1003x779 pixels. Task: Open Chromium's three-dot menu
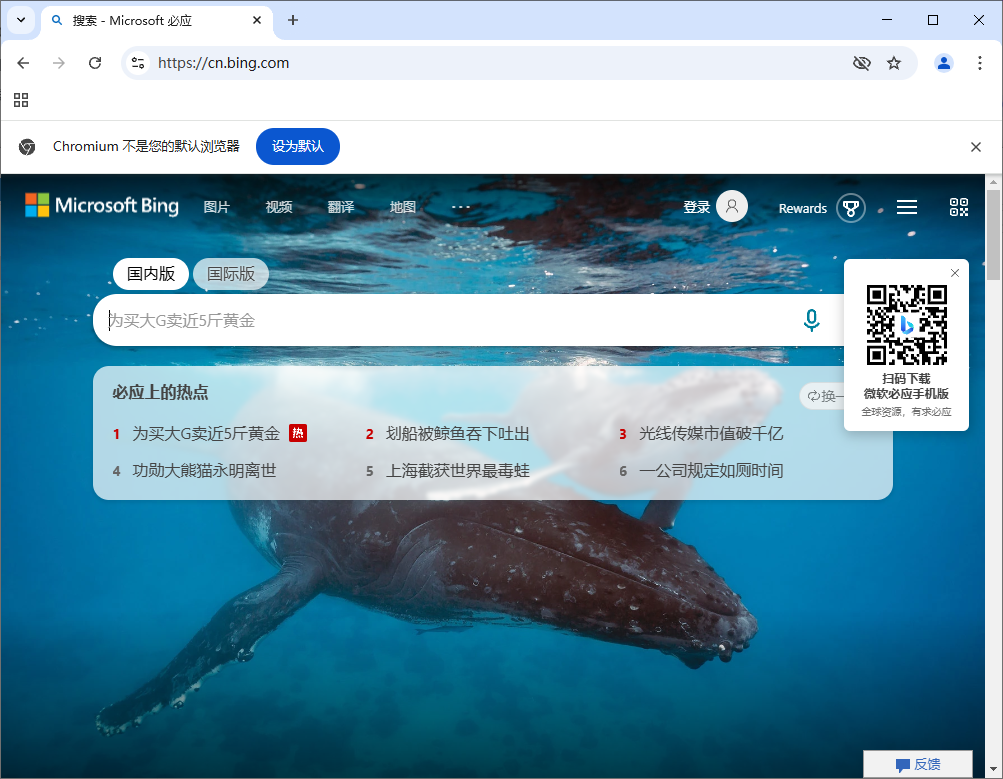(981, 62)
